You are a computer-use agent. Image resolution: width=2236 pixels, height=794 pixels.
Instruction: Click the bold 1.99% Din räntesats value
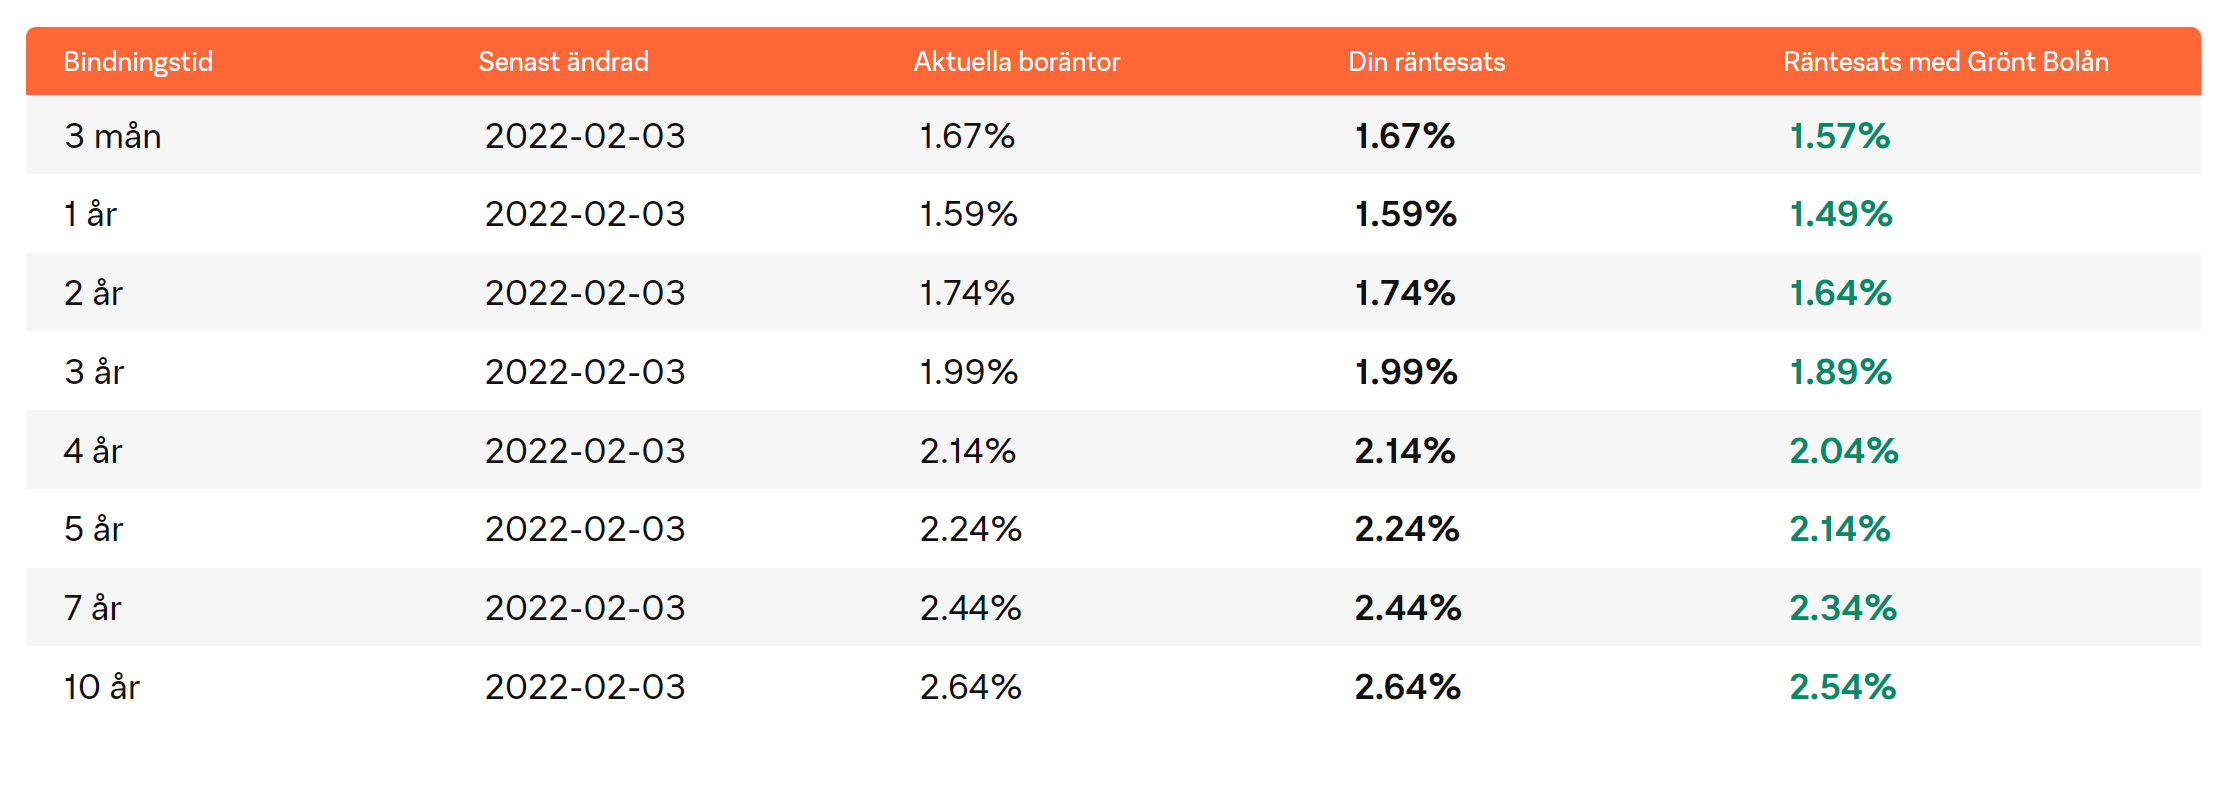[x=1405, y=372]
